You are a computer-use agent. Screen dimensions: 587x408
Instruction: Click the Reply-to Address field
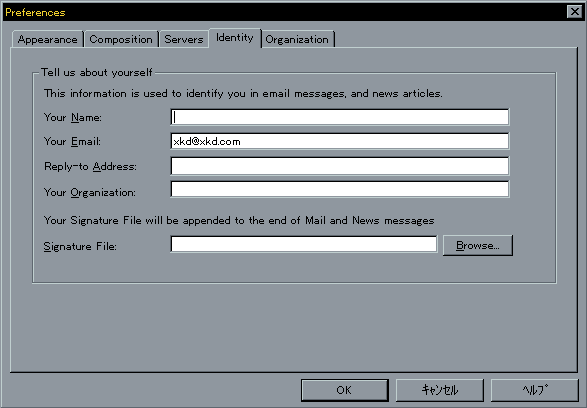[x=340, y=166]
